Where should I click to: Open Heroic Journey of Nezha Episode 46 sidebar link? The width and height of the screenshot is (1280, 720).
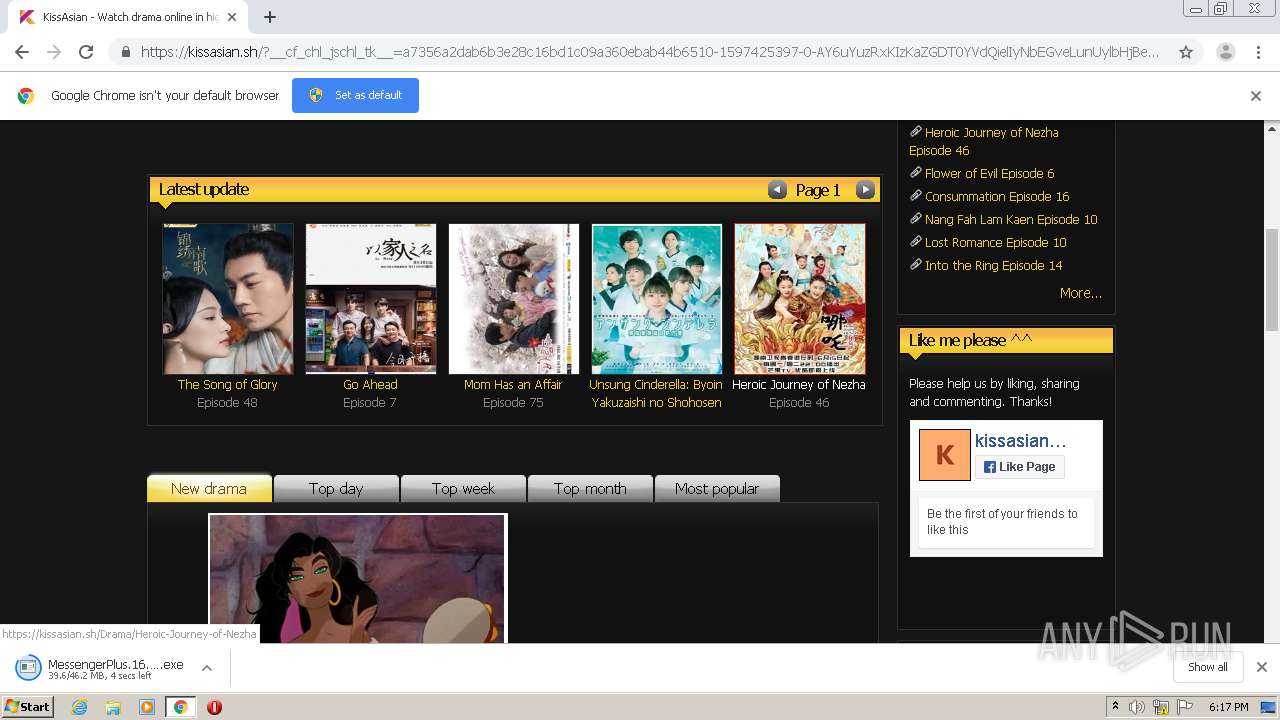[x=983, y=141]
